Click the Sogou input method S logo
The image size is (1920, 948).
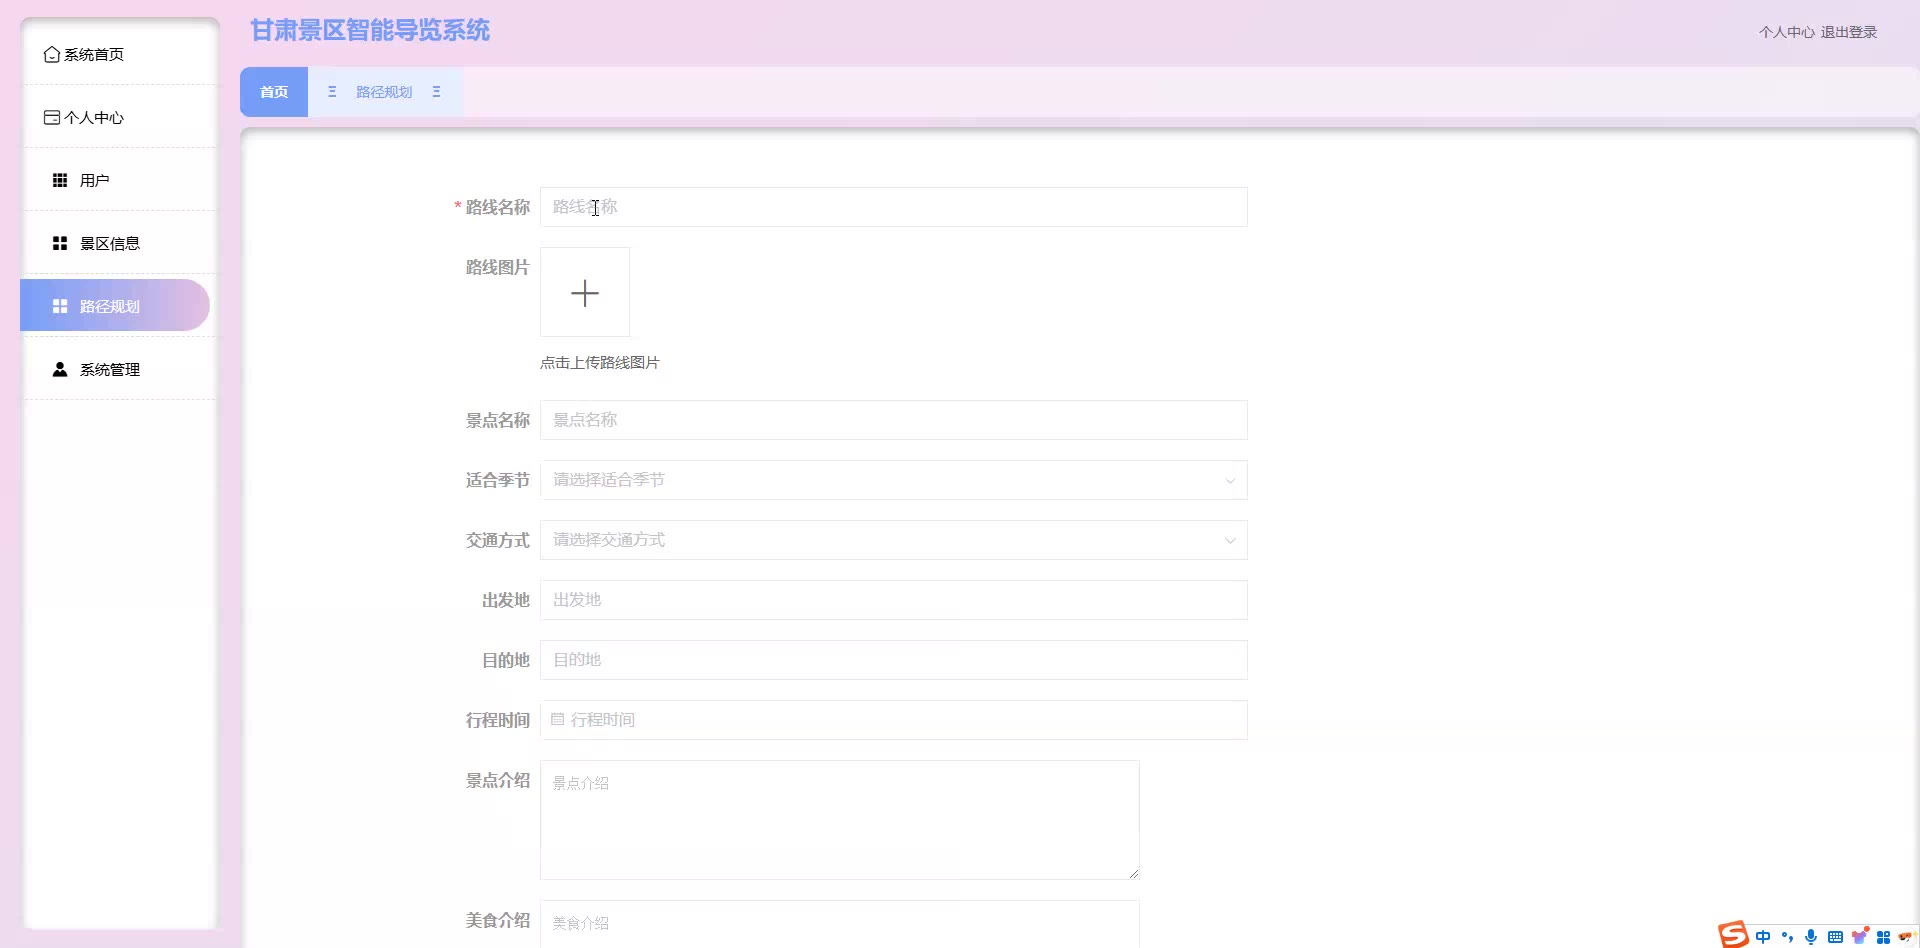click(1733, 934)
